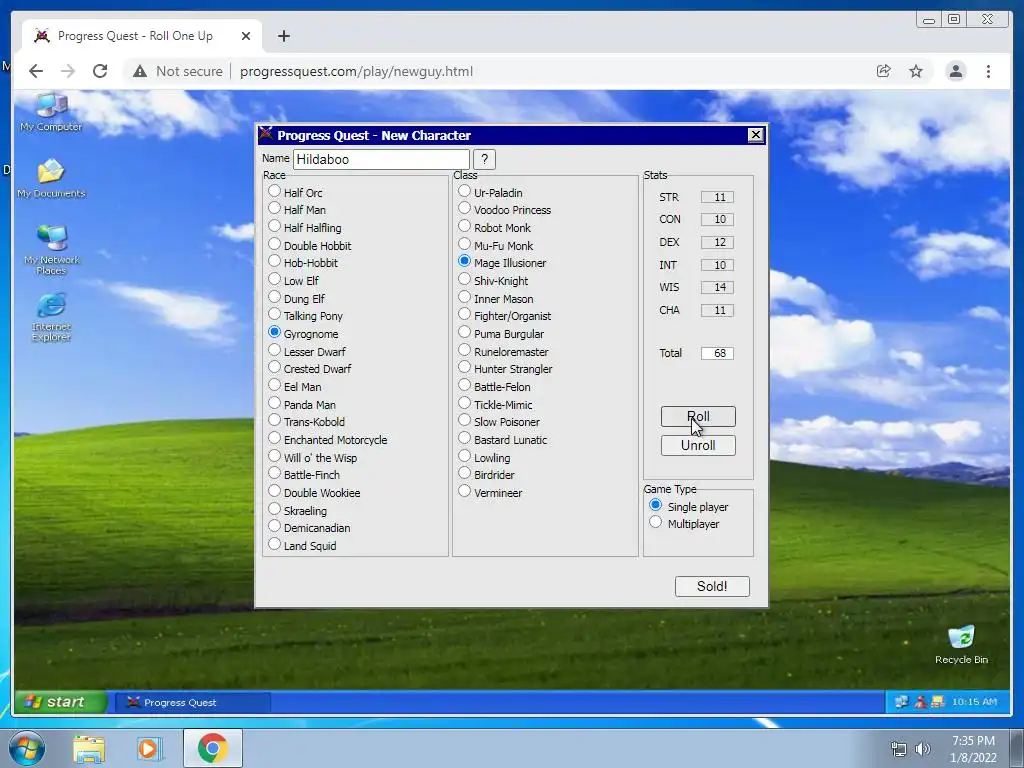Open a new browser tab
The image size is (1024, 768).
coord(283,36)
